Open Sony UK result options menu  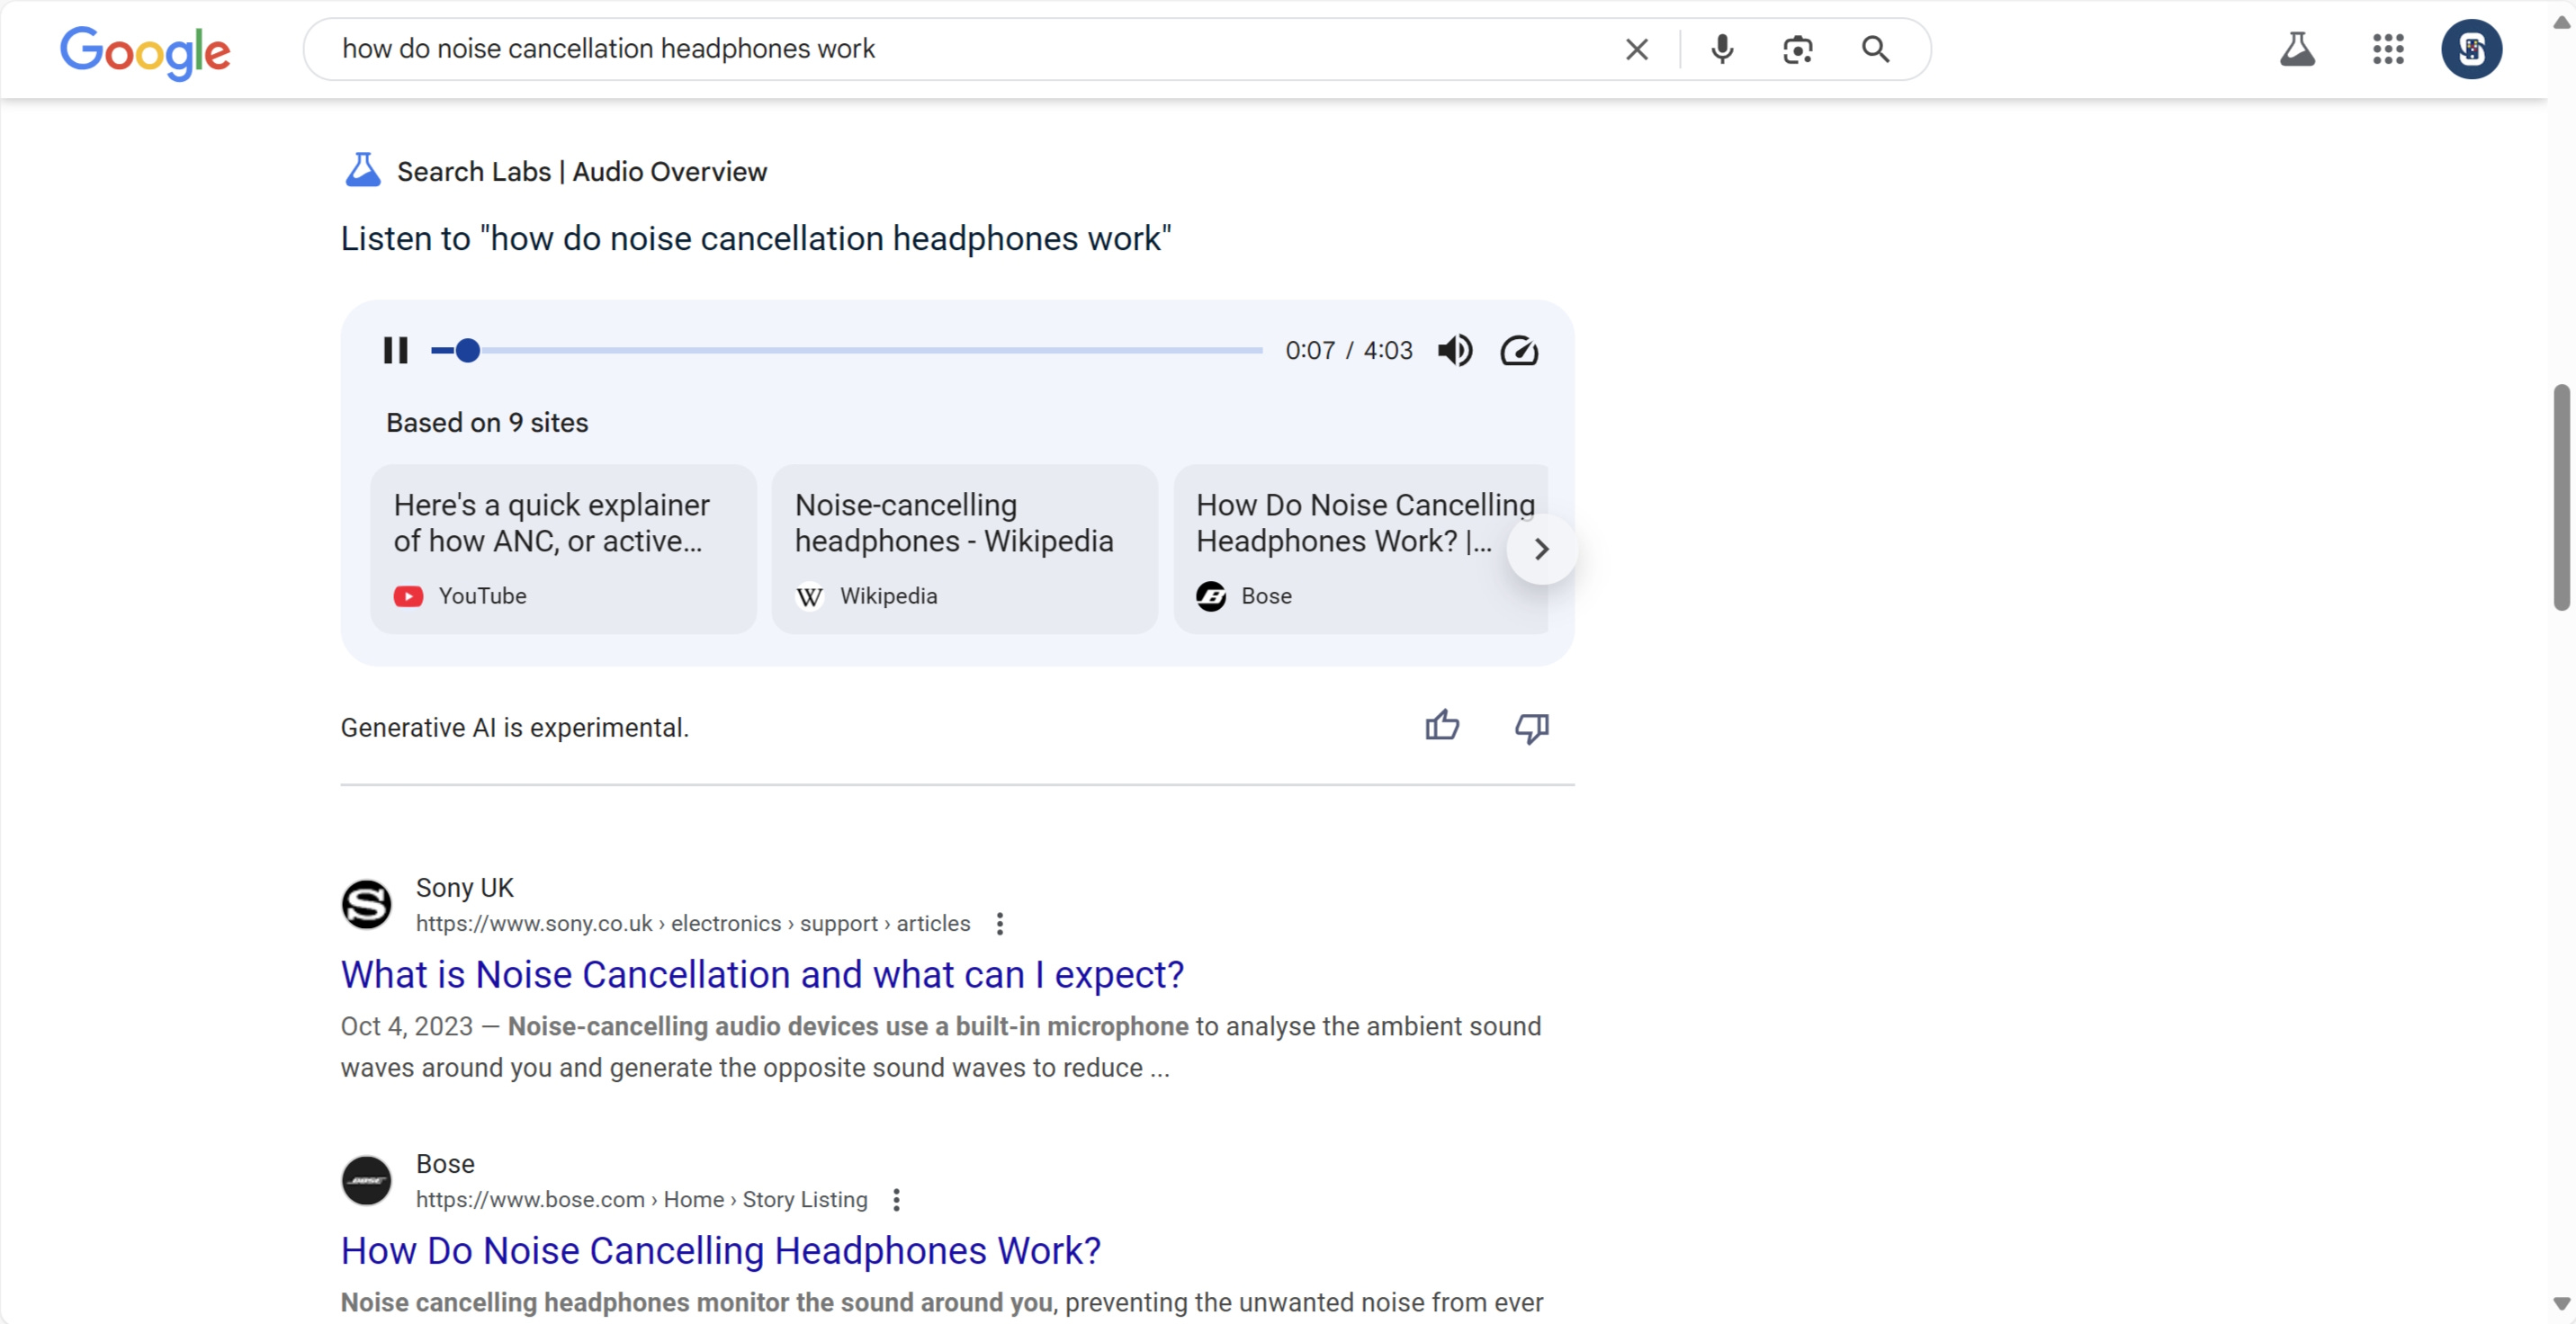pyautogui.click(x=999, y=924)
